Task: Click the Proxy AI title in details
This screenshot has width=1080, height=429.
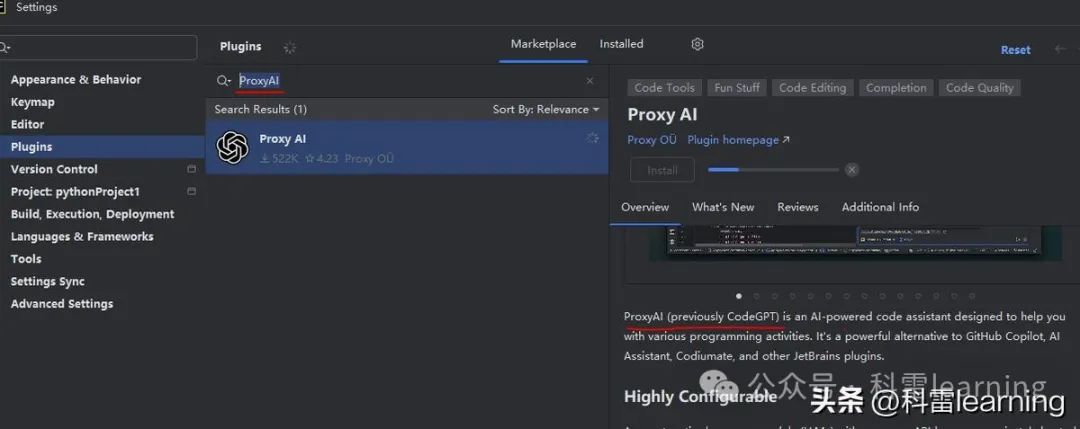Action: (x=662, y=115)
